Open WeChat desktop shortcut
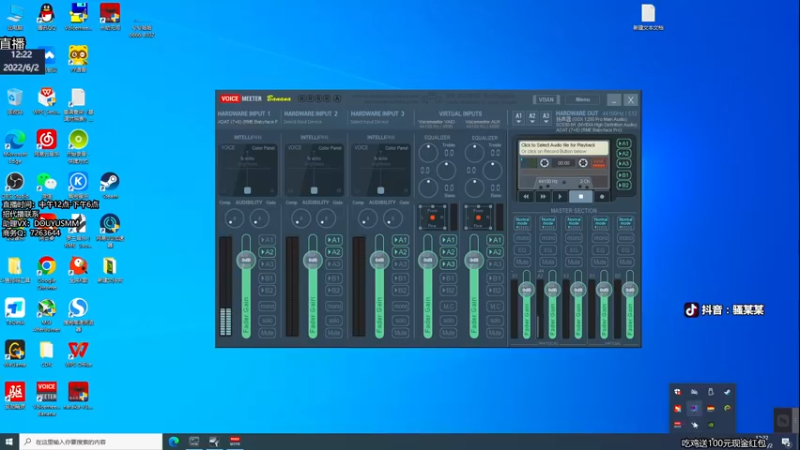 click(46, 185)
